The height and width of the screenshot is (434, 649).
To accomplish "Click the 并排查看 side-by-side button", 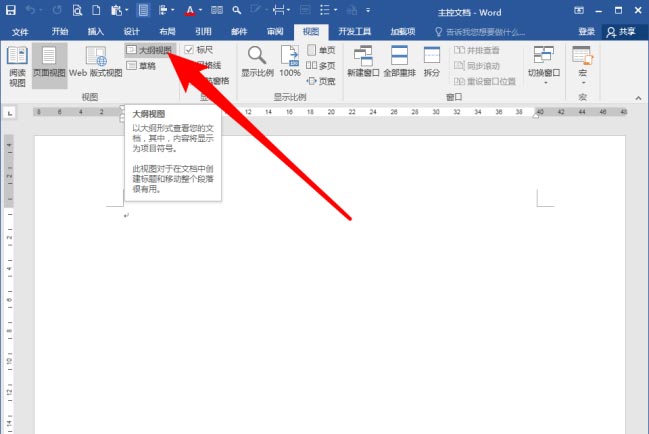I will [x=476, y=50].
